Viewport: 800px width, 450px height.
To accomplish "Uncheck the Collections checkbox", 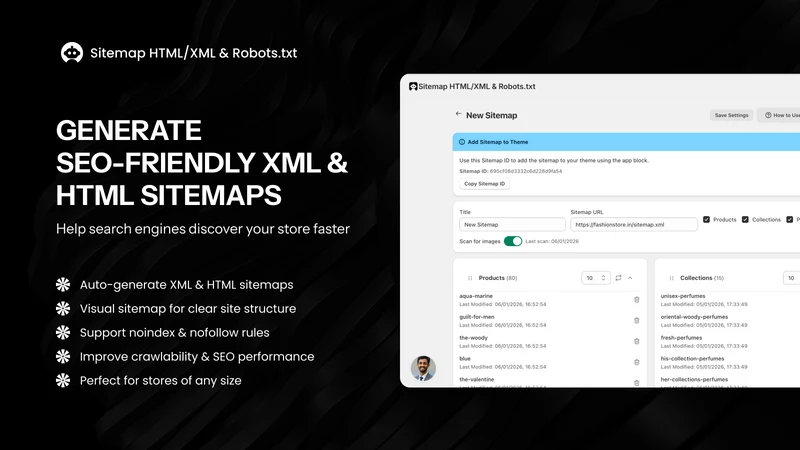I will click(x=745, y=219).
